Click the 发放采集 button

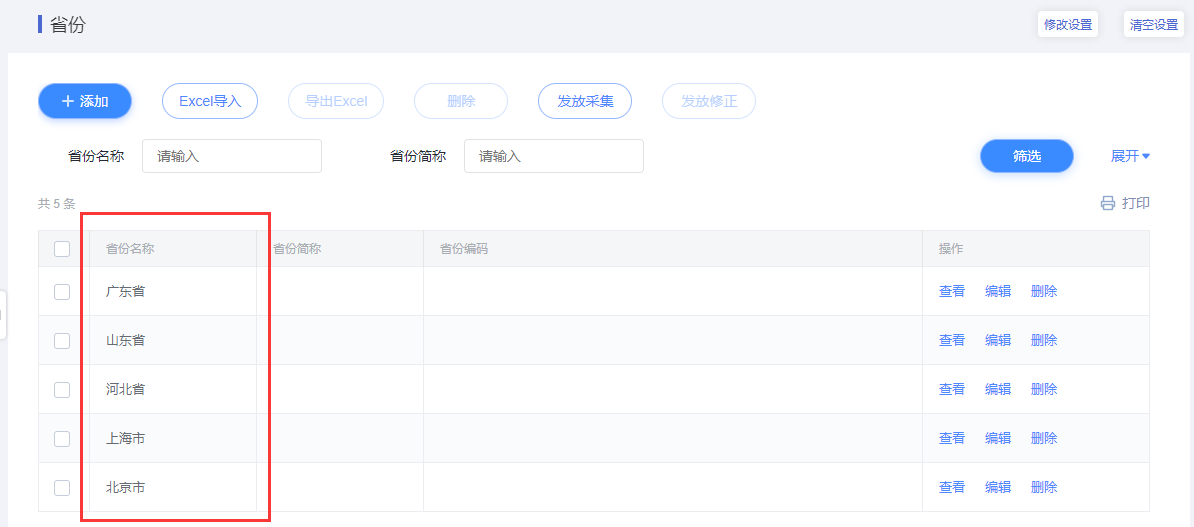pos(585,101)
